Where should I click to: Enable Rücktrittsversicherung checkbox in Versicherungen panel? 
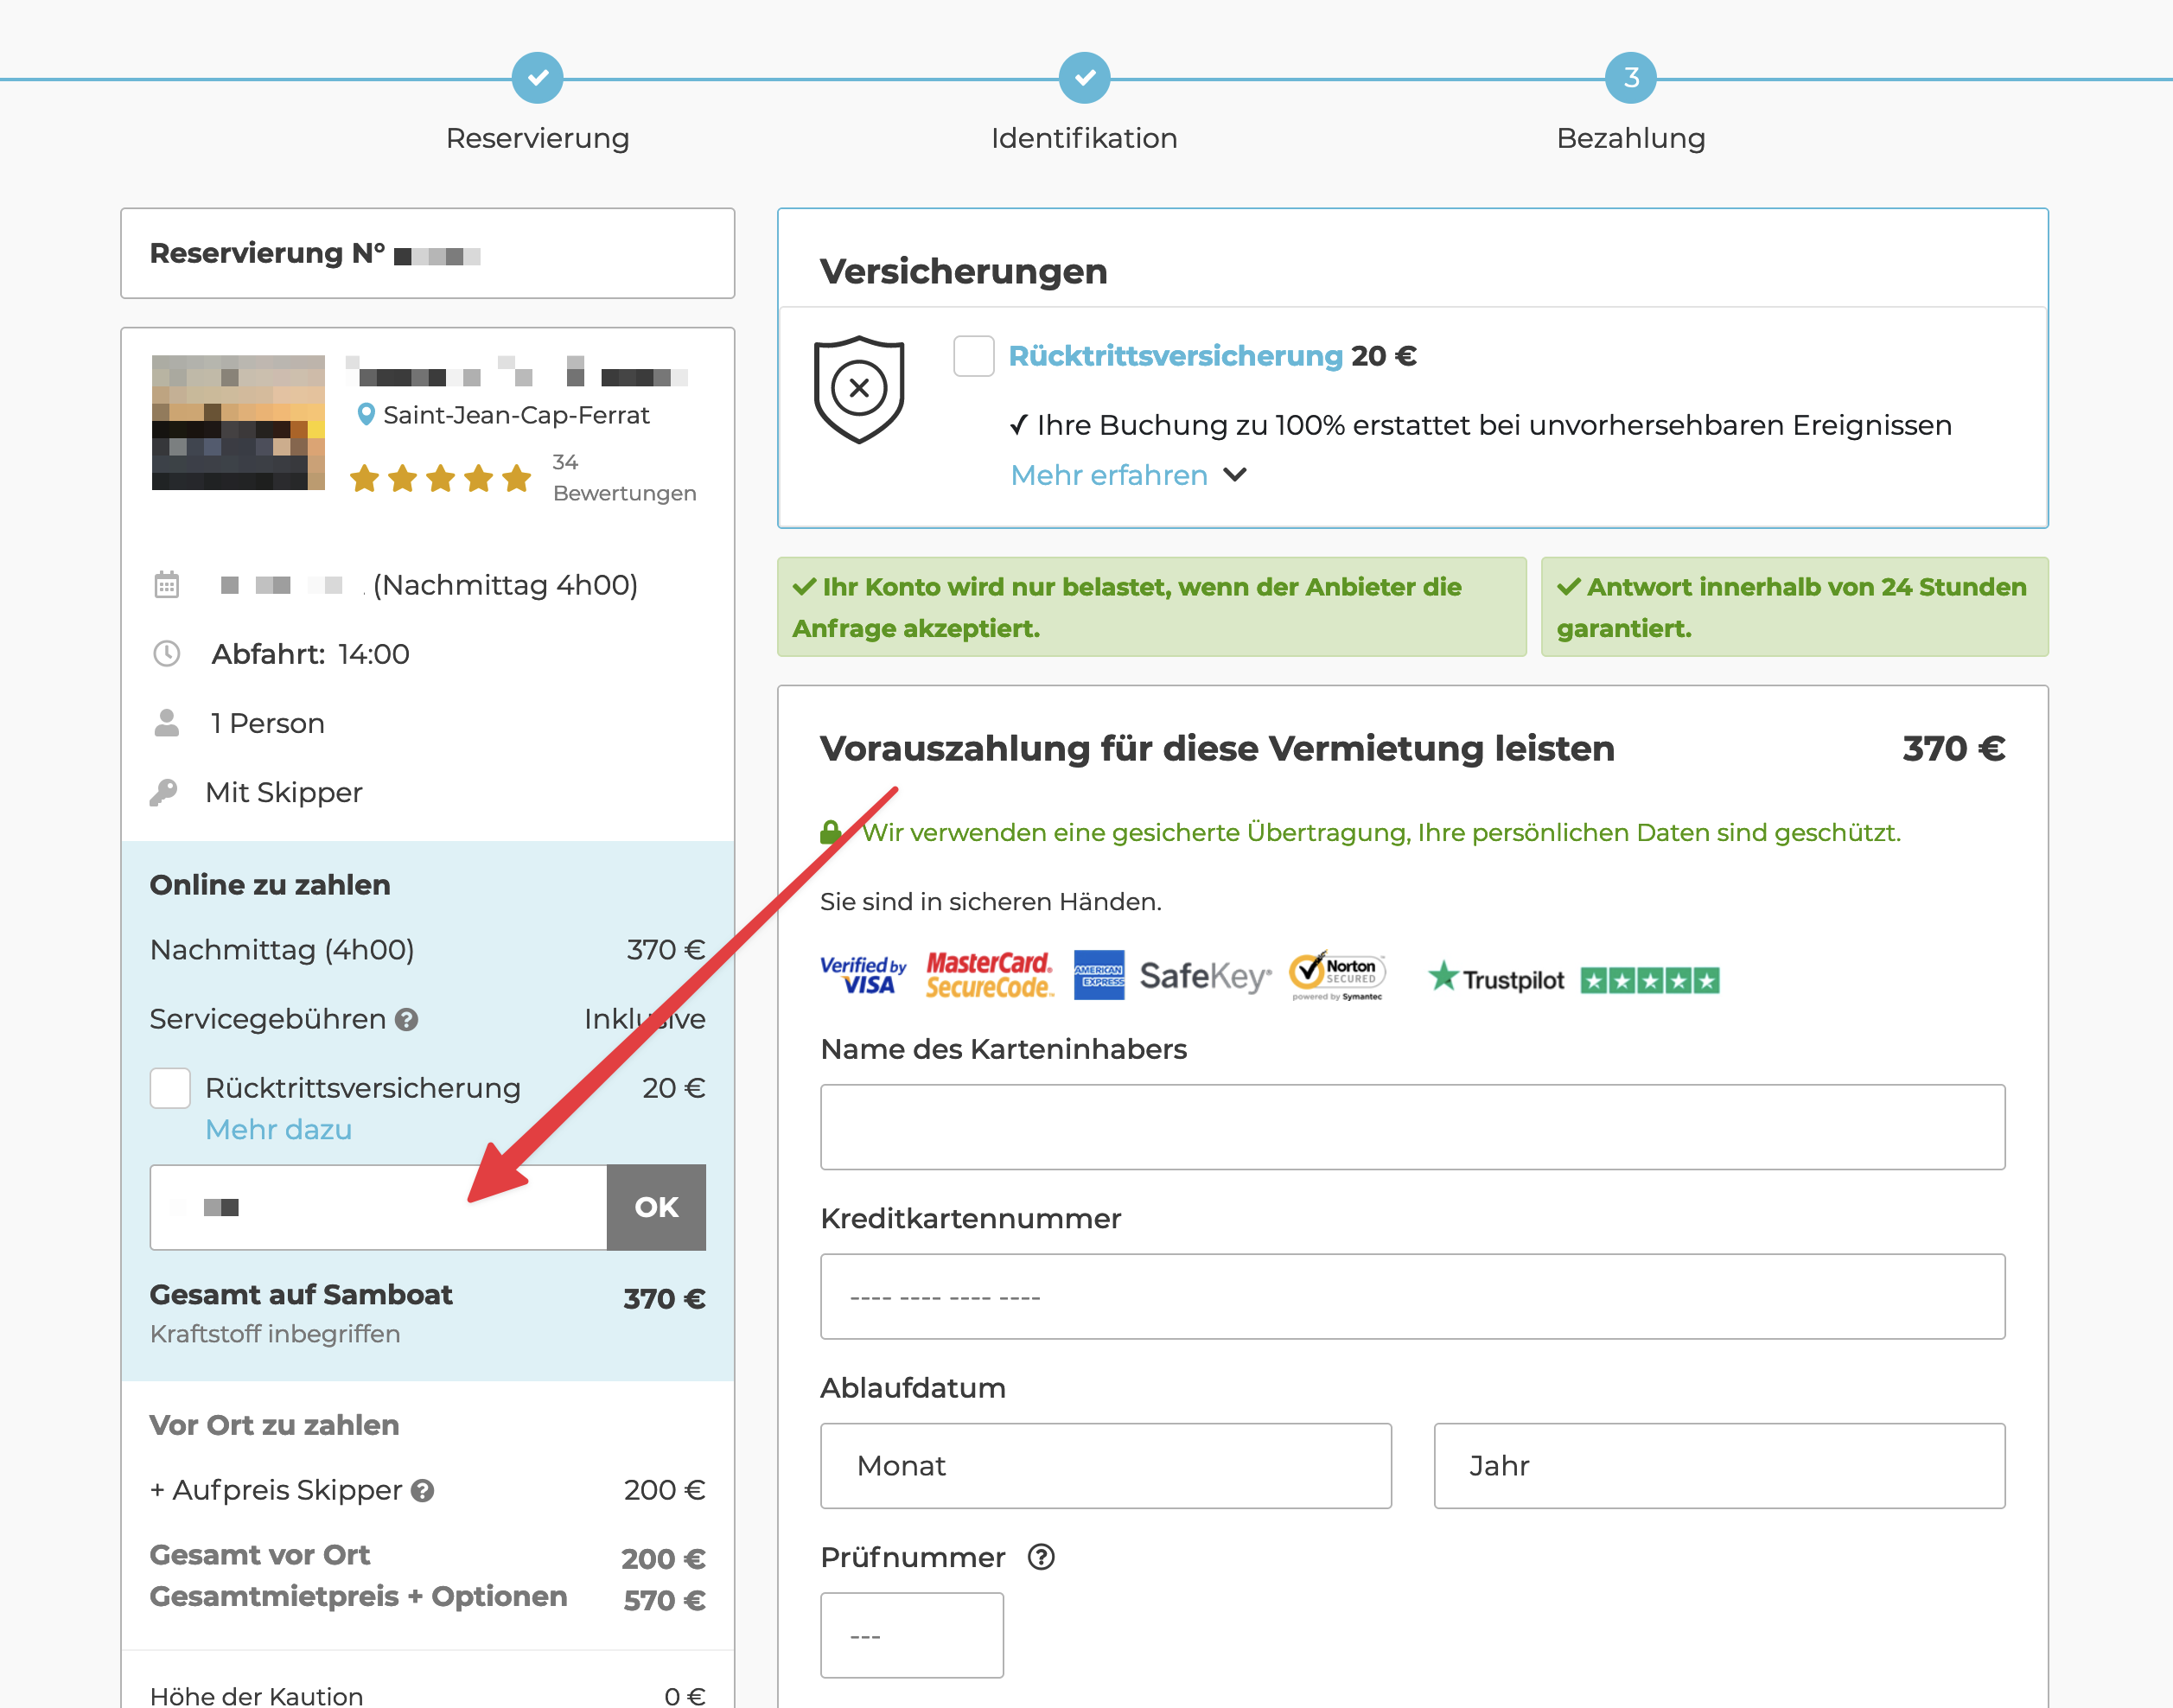(973, 356)
